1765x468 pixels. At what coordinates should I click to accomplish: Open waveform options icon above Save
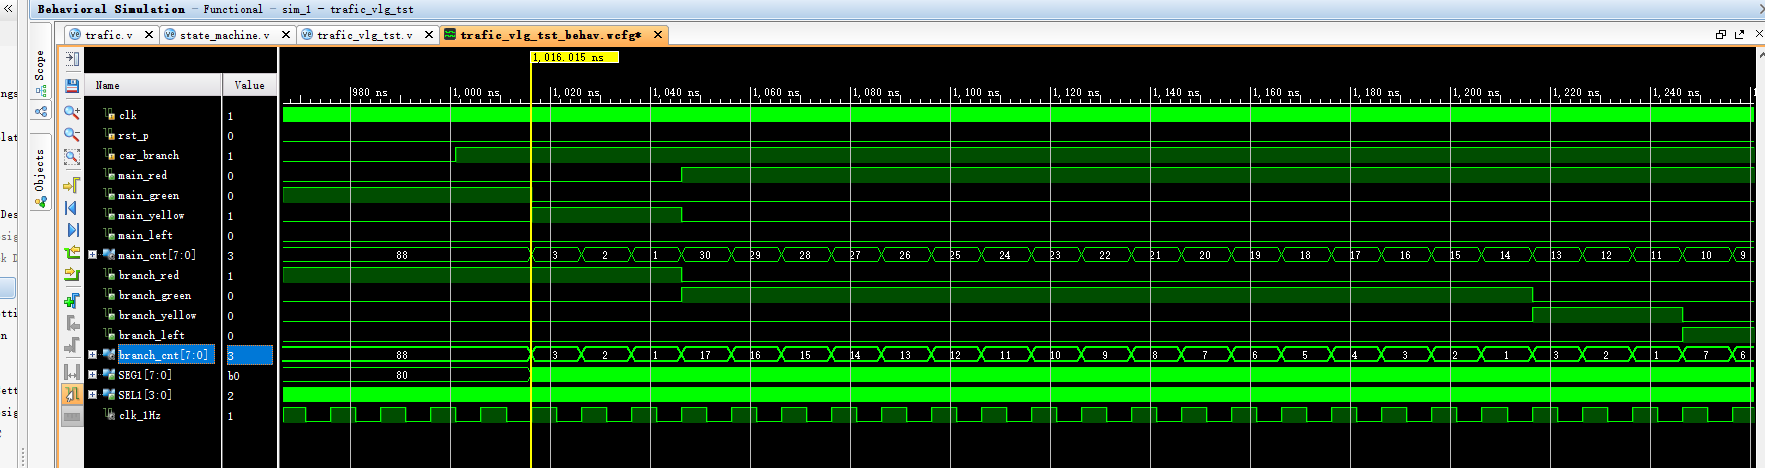[72, 59]
